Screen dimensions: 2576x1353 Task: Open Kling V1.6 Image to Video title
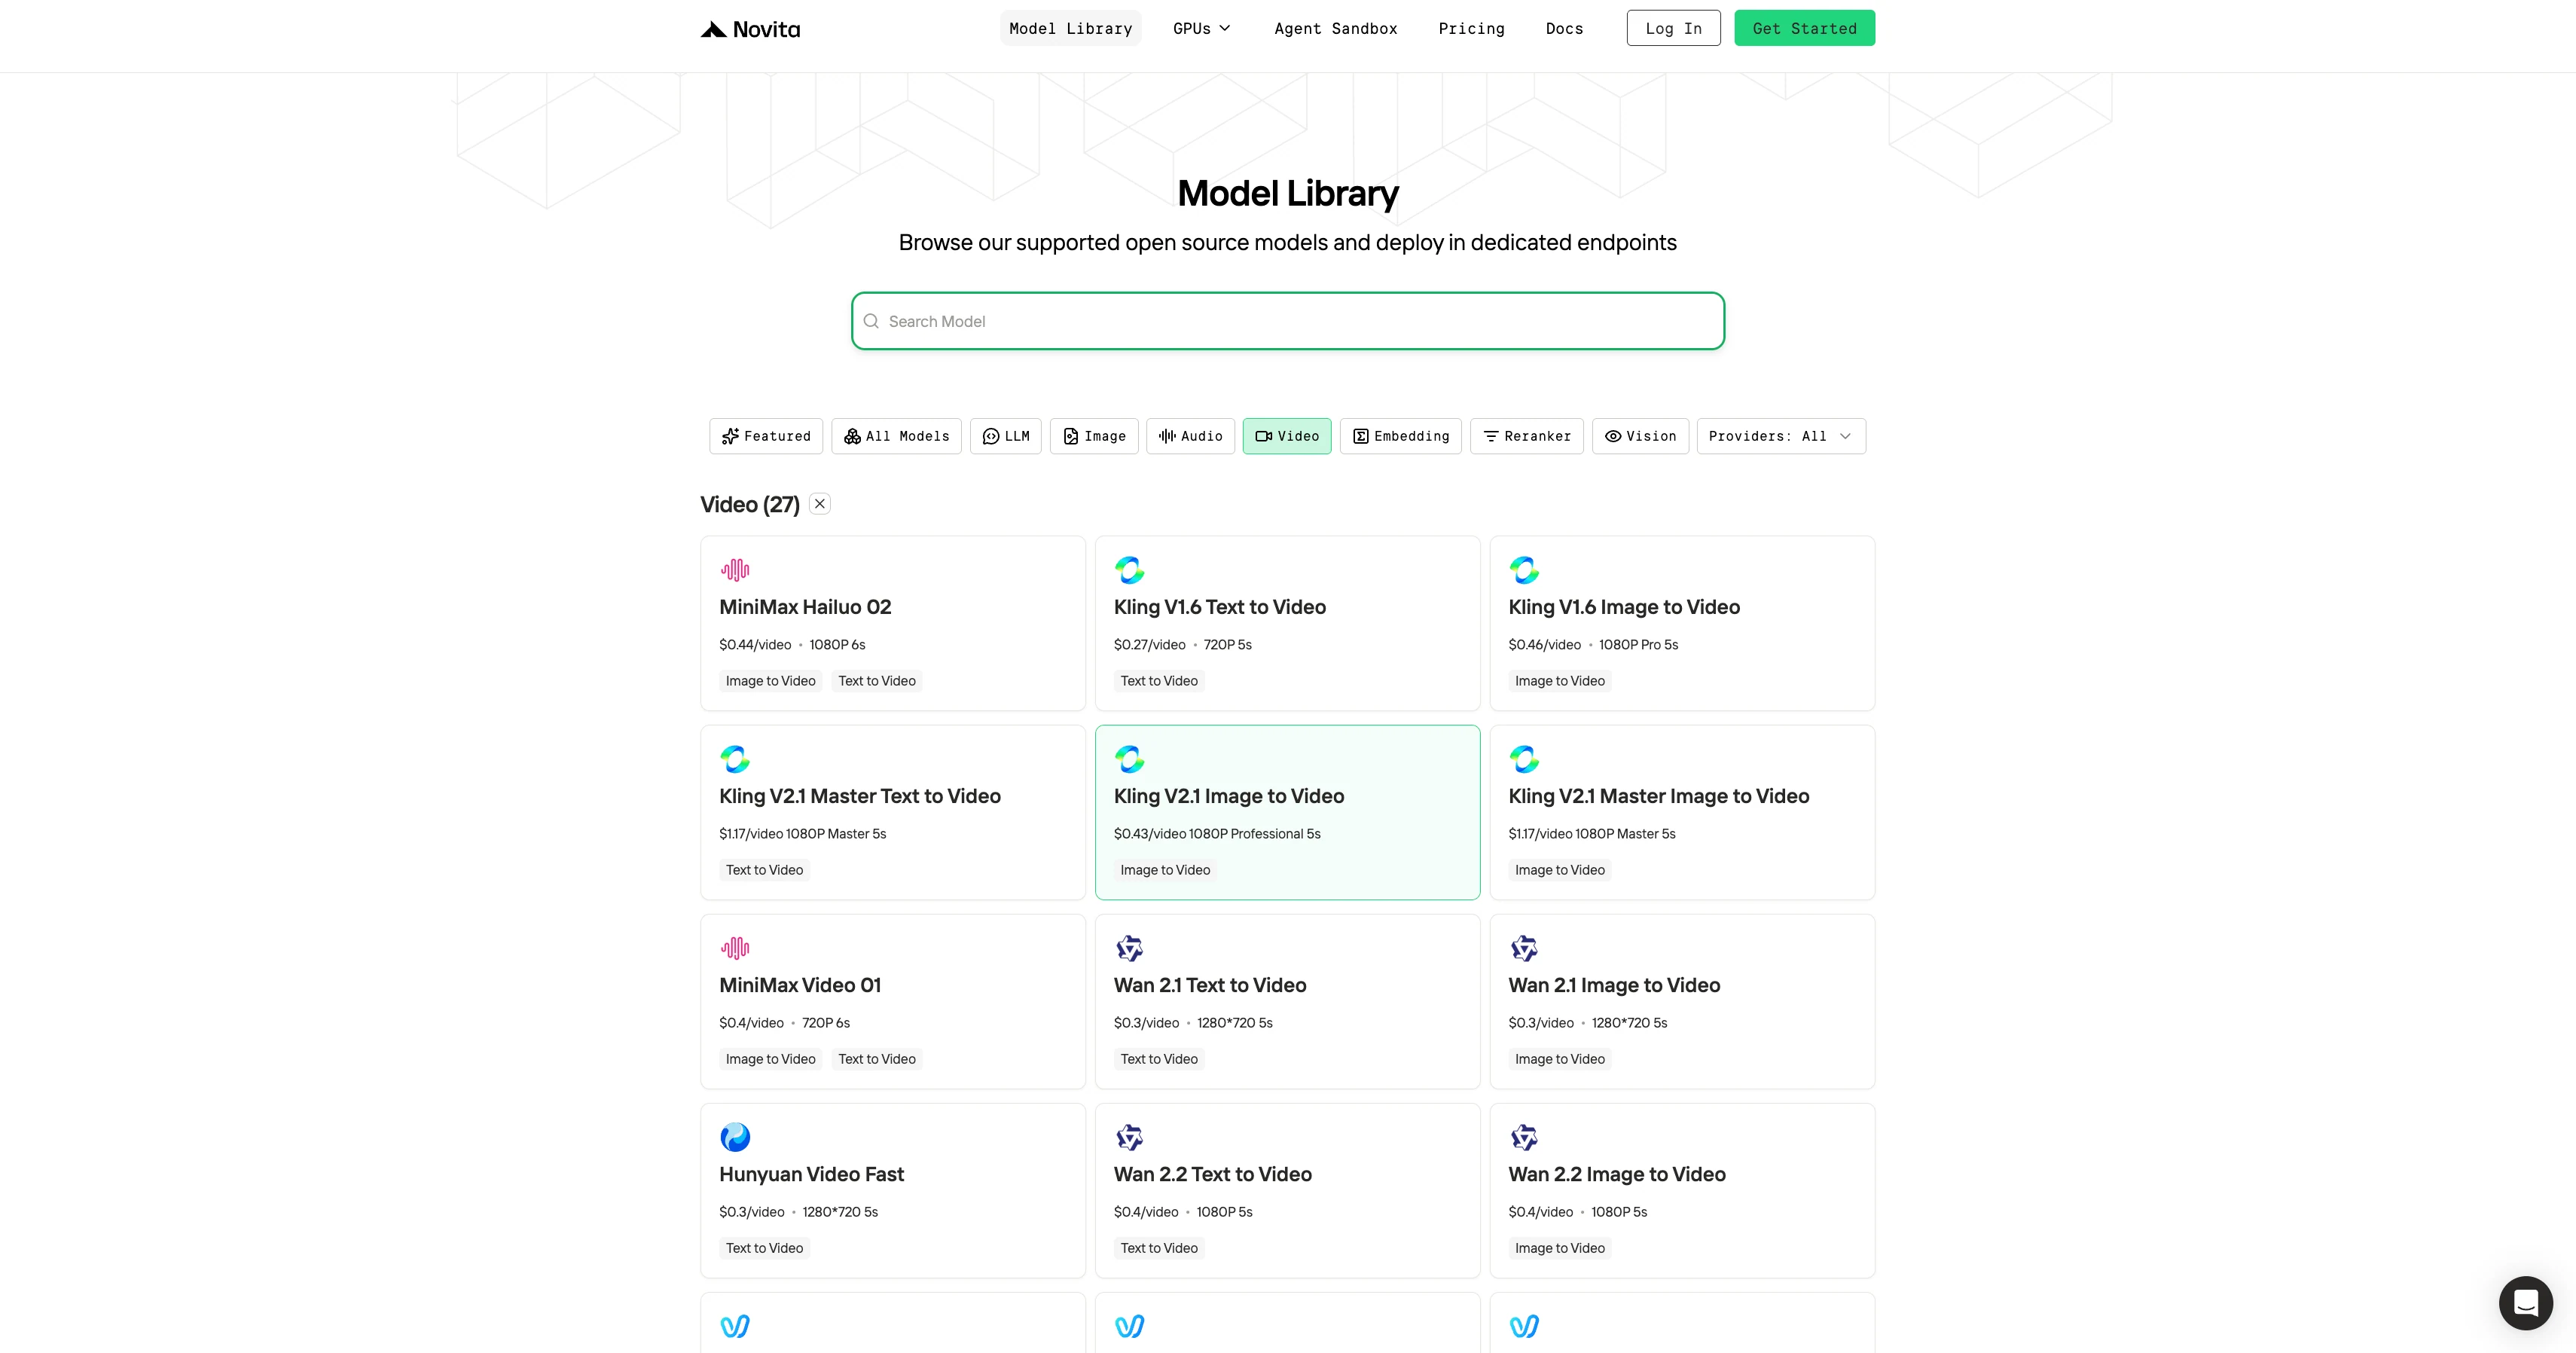(x=1624, y=607)
